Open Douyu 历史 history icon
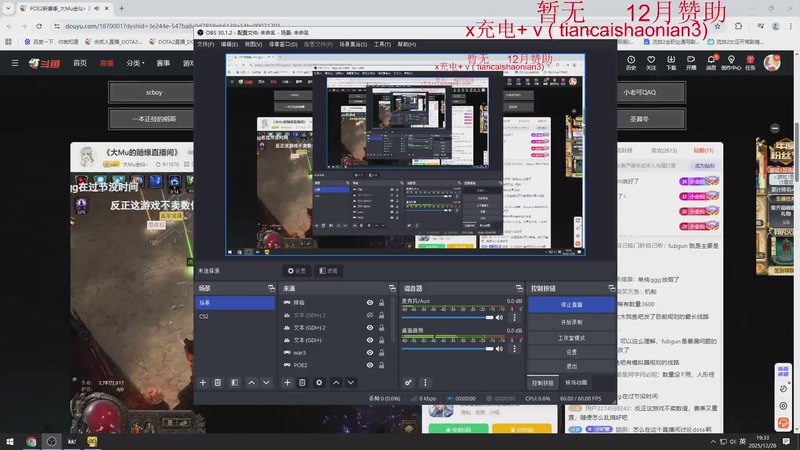 631,63
